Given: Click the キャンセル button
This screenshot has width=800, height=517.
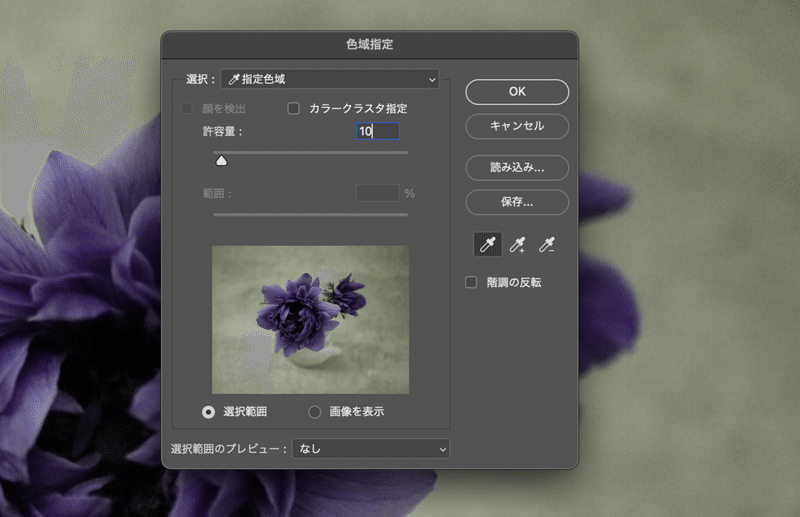Looking at the screenshot, I should click(517, 126).
